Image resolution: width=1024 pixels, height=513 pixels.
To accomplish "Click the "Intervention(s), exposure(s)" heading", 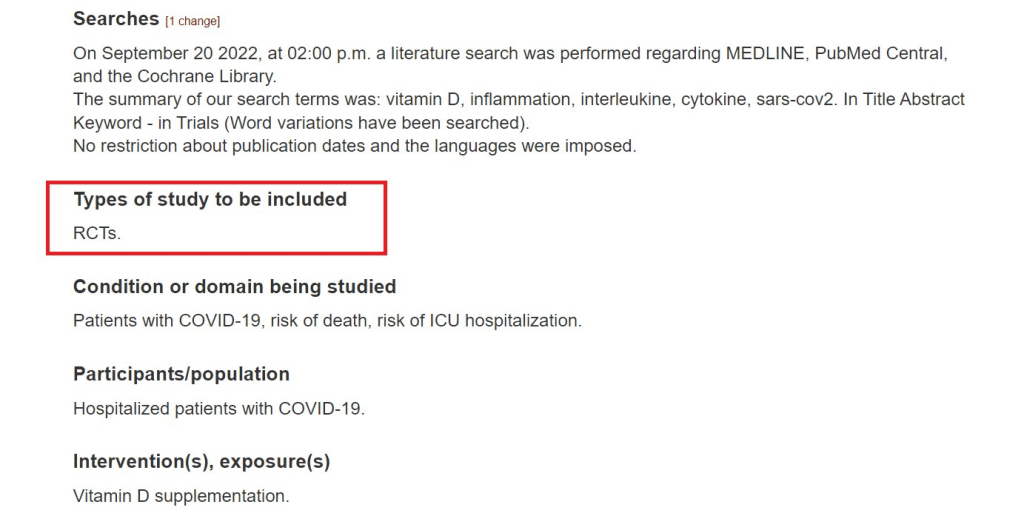I will point(201,462).
